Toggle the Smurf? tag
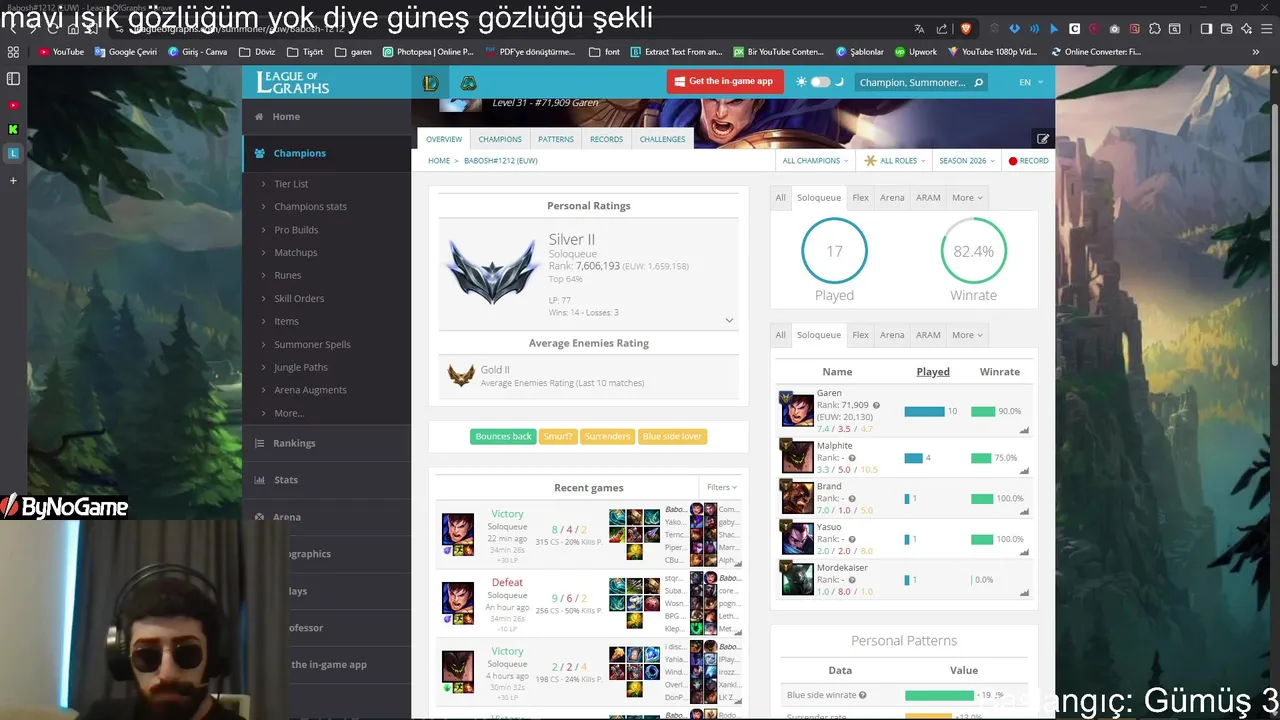The height and width of the screenshot is (720, 1280). click(x=558, y=436)
